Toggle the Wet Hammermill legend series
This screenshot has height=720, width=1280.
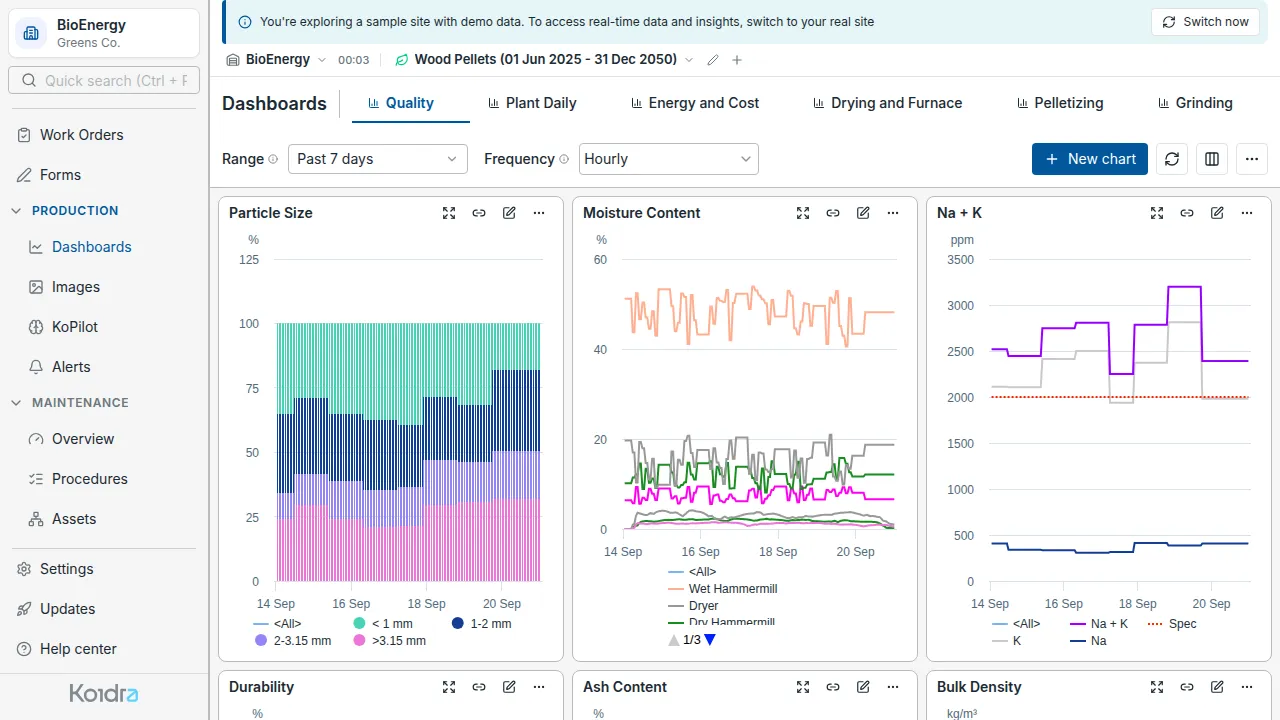722,589
